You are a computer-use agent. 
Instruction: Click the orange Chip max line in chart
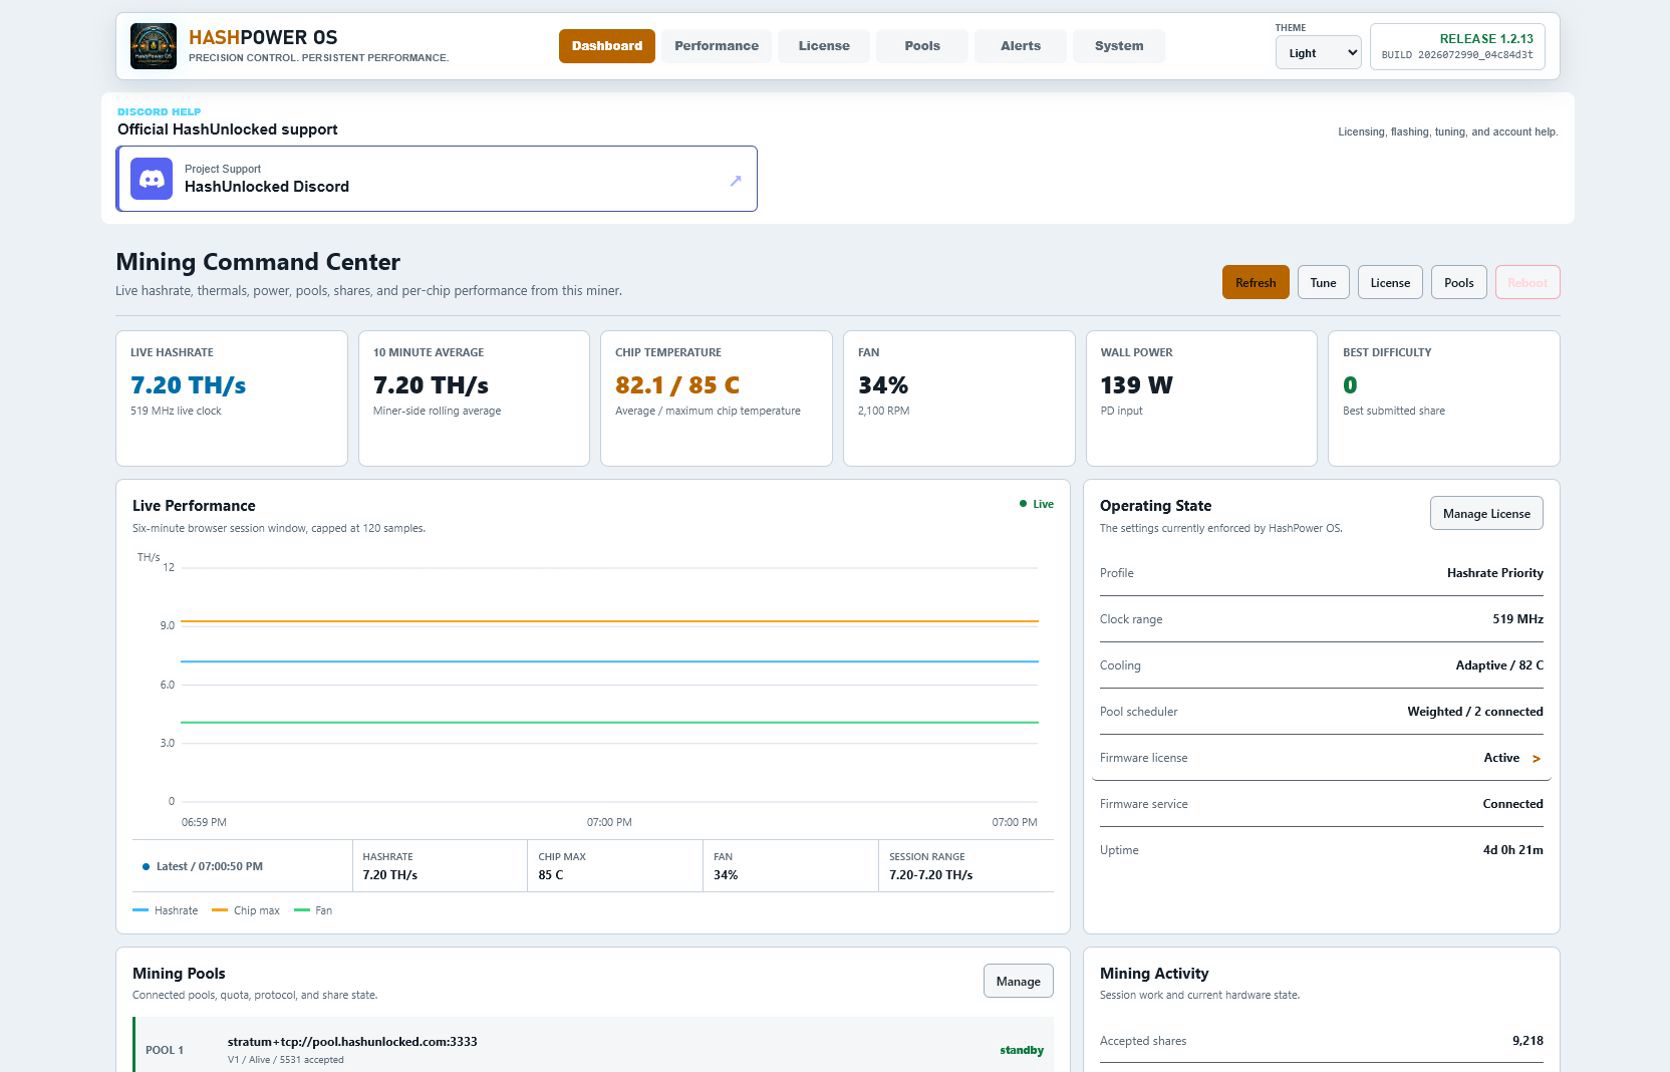609,621
